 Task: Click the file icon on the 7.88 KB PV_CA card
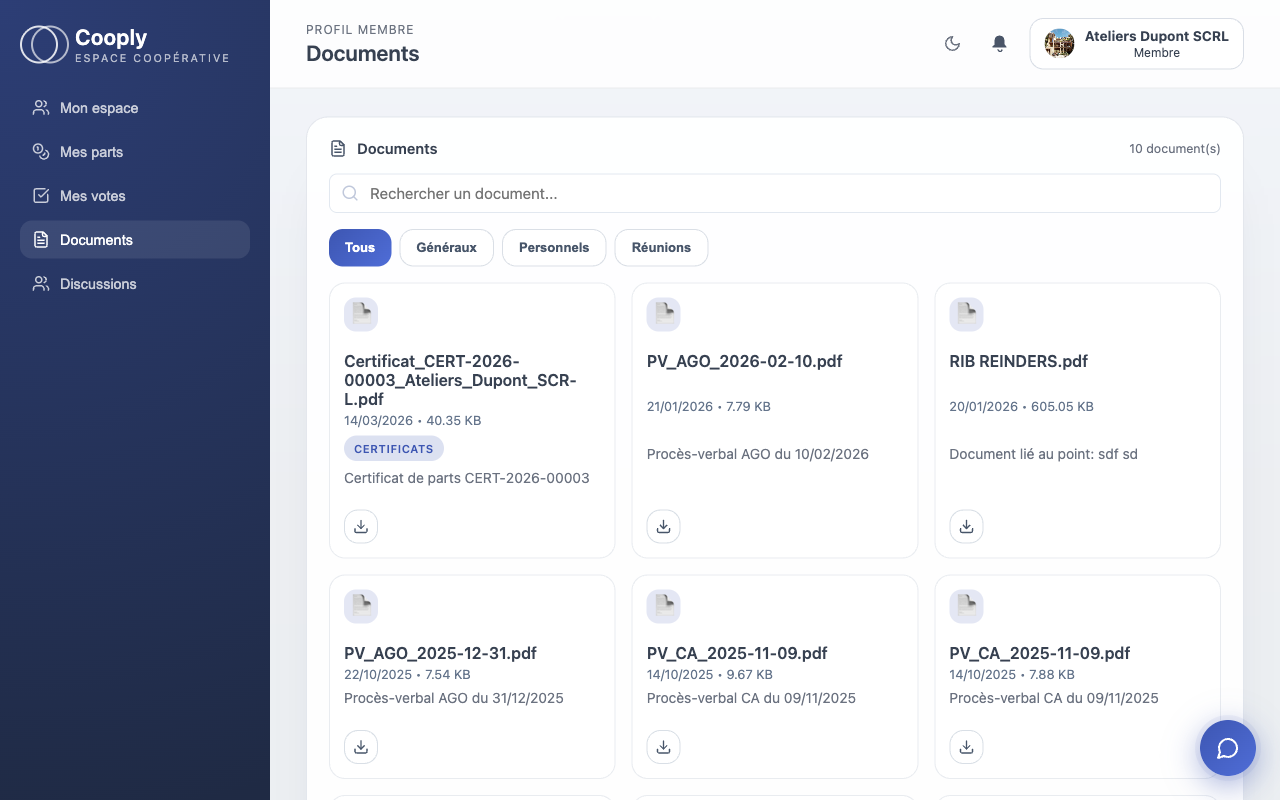(x=966, y=606)
